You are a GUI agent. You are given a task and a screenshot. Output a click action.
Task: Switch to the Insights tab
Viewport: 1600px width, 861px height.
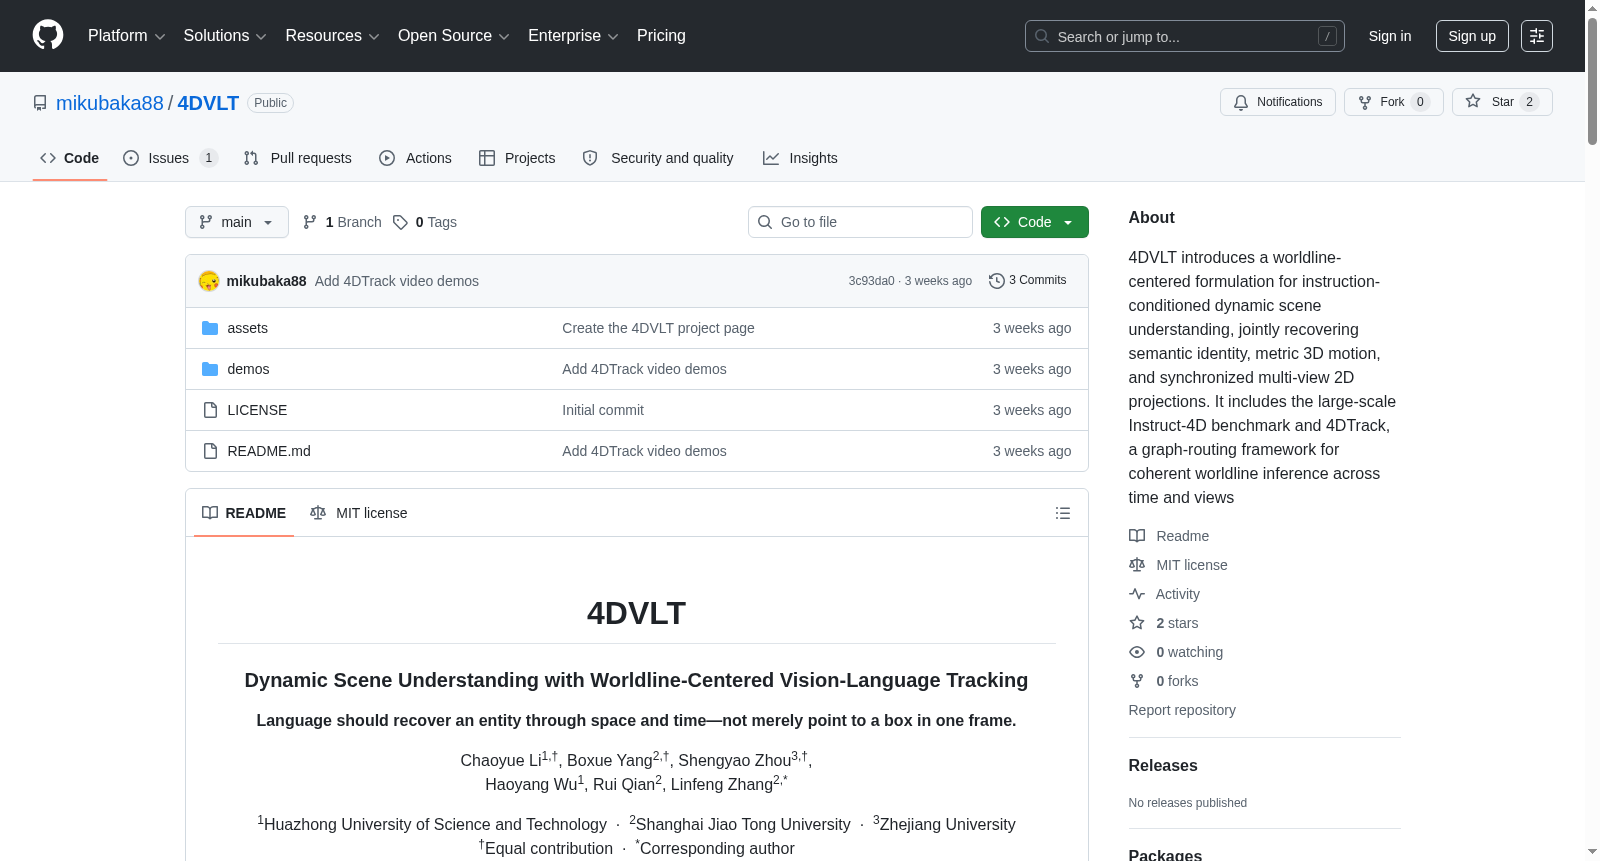click(800, 158)
